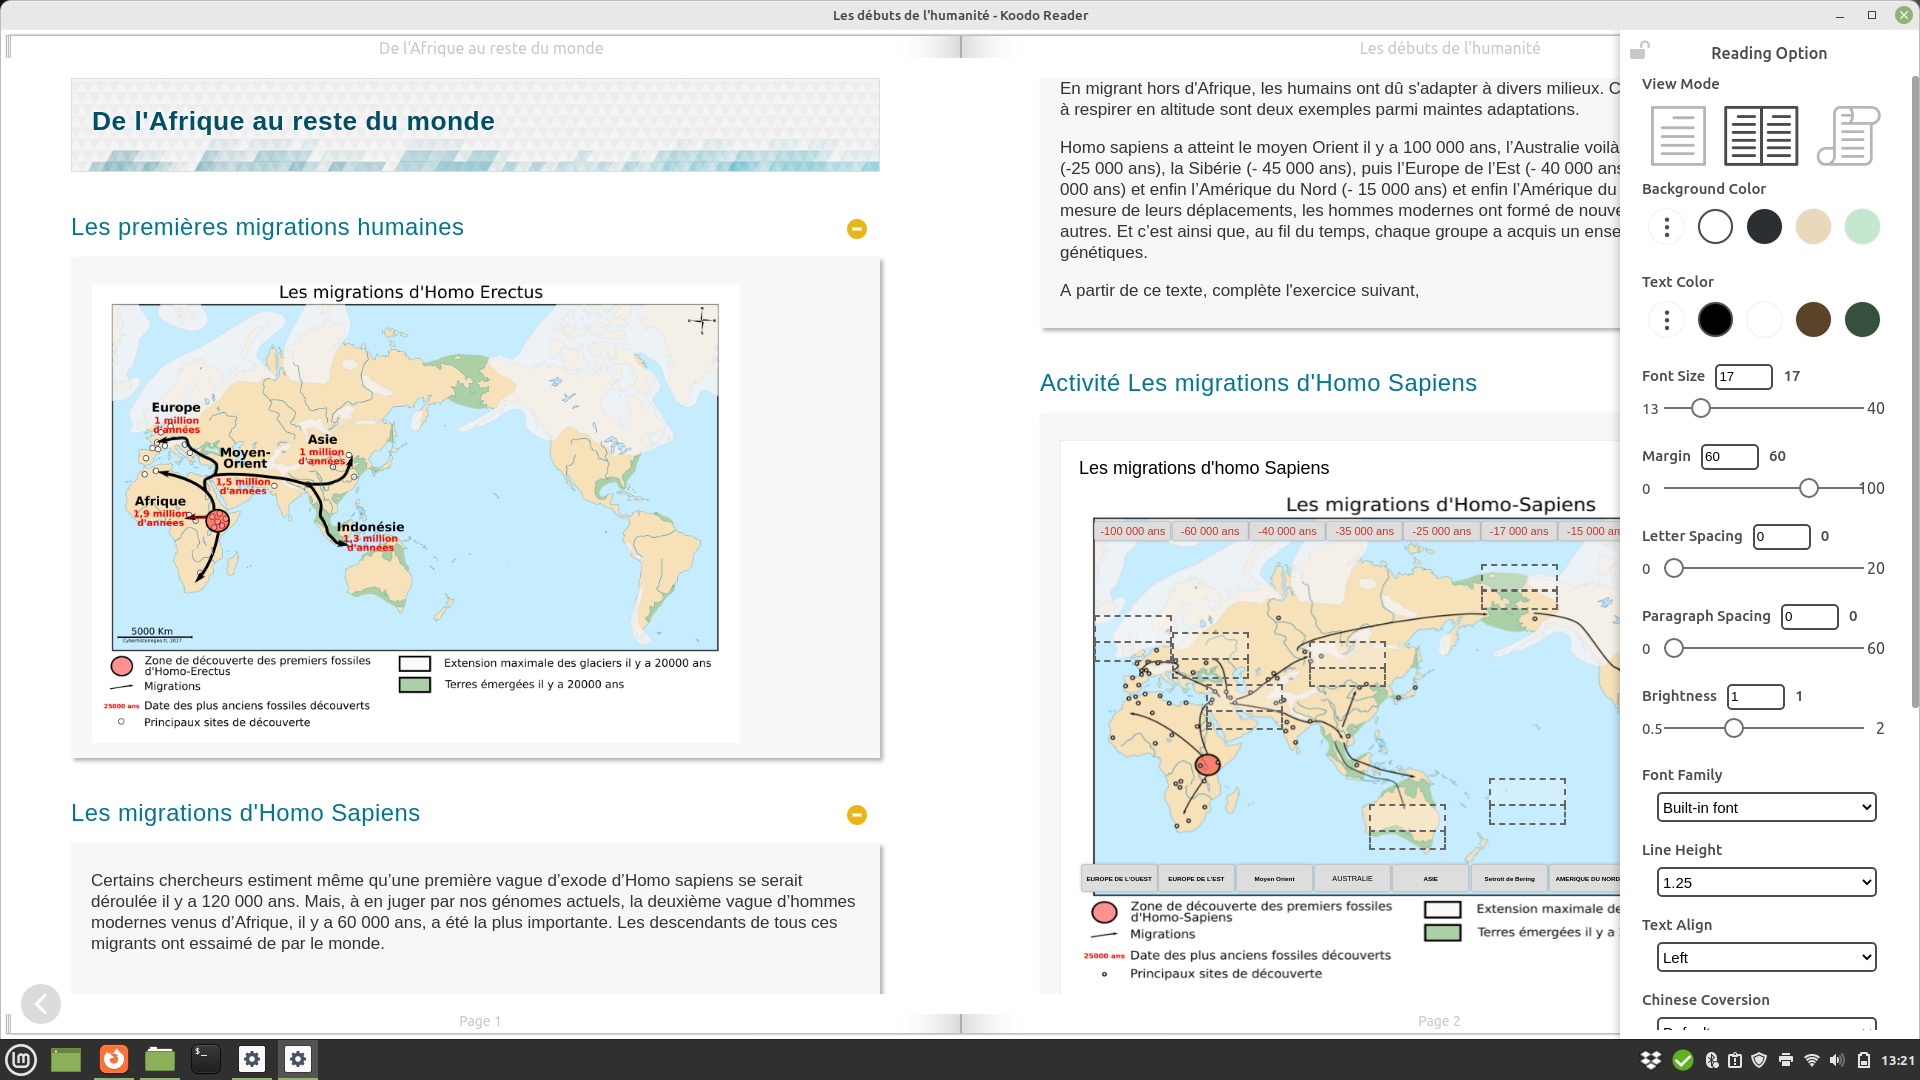Choose beige background color

[x=1813, y=227]
